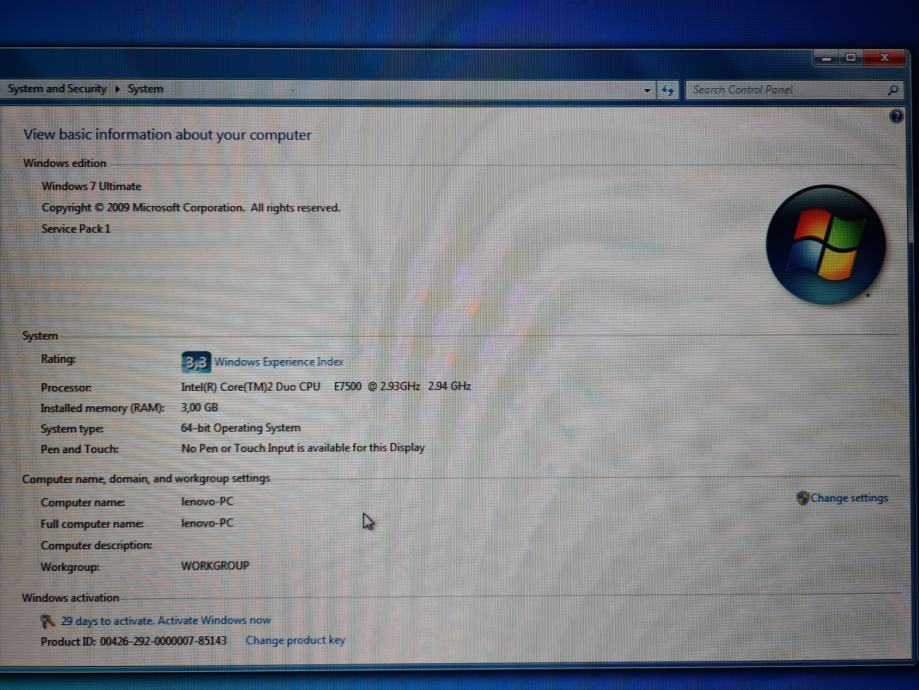Click the 'Service Pack 1' text
Screen dimensions: 919x690
[76, 229]
